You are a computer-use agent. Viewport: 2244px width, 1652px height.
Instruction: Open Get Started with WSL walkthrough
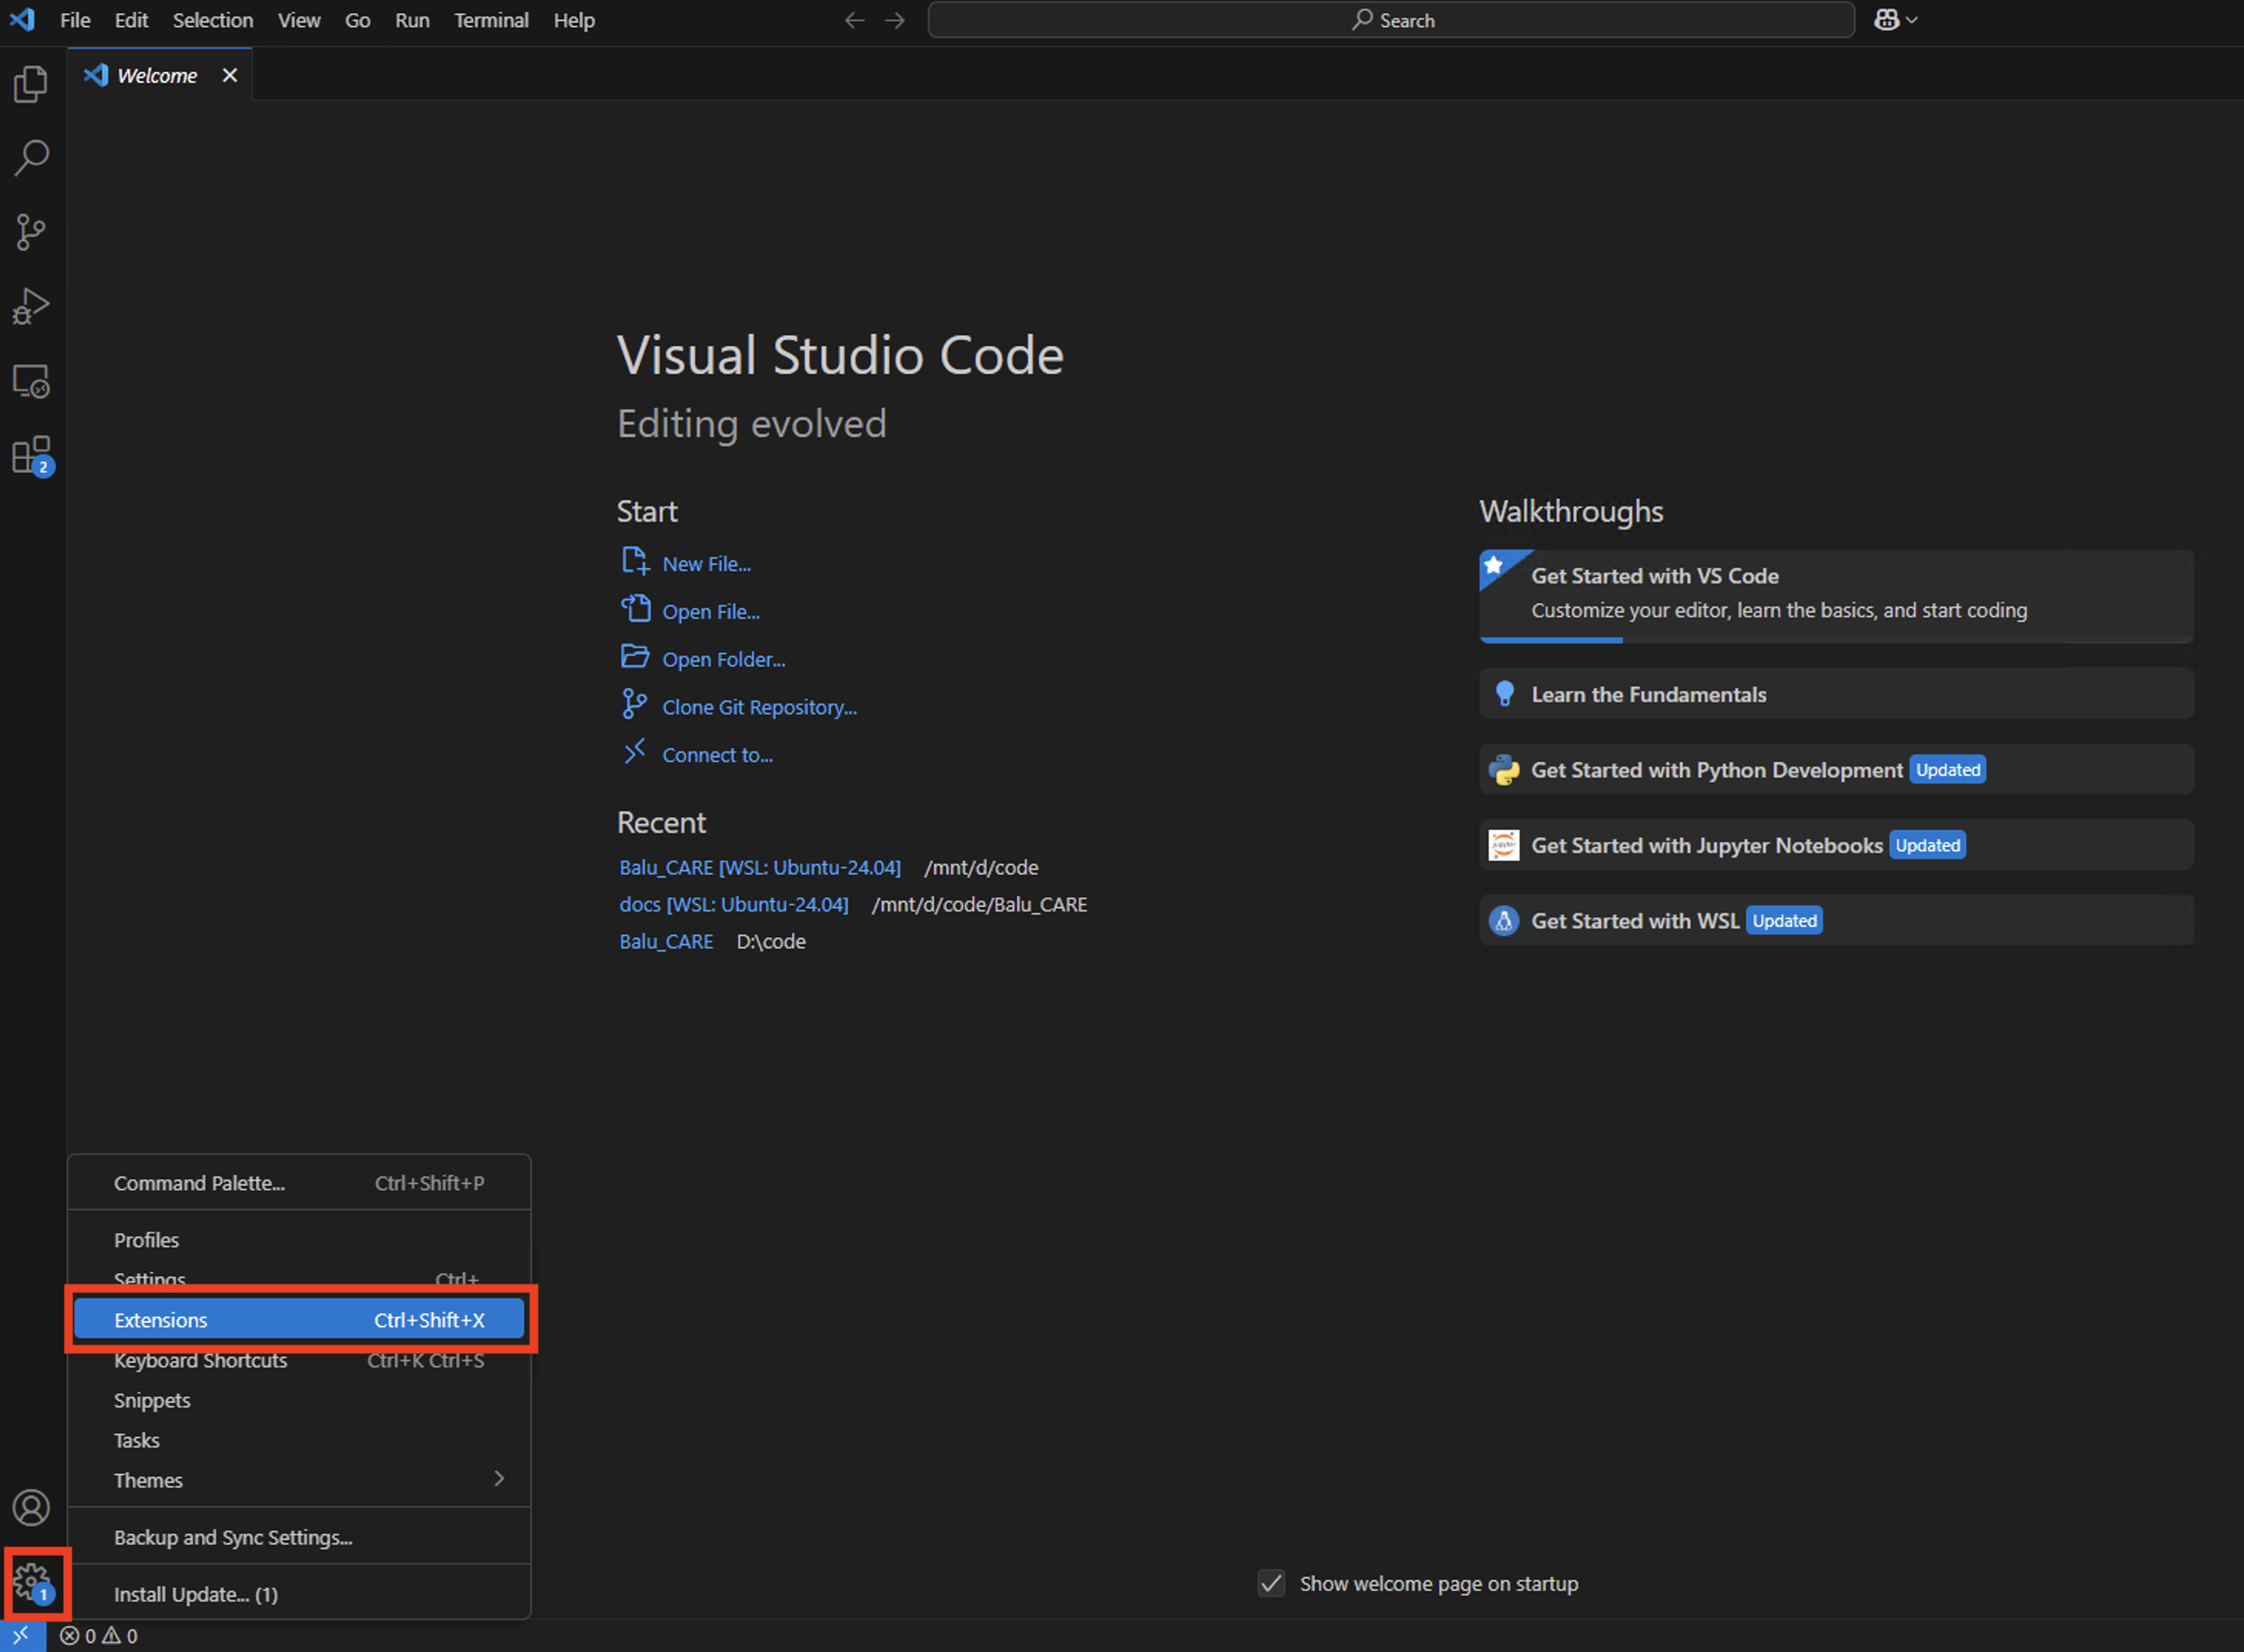(1836, 921)
